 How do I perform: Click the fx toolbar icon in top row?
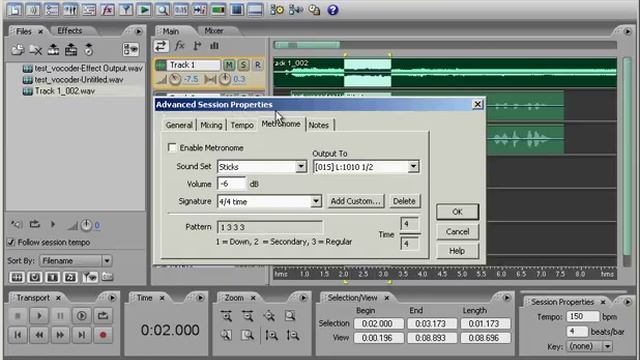tap(107, 9)
